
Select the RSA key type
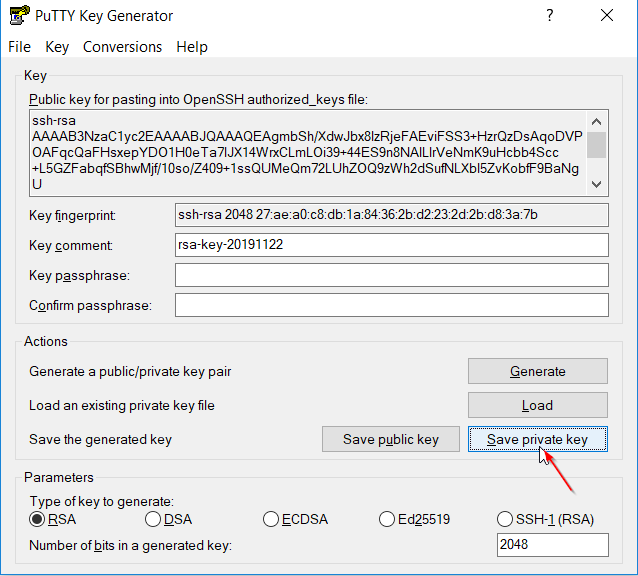pyautogui.click(x=38, y=519)
